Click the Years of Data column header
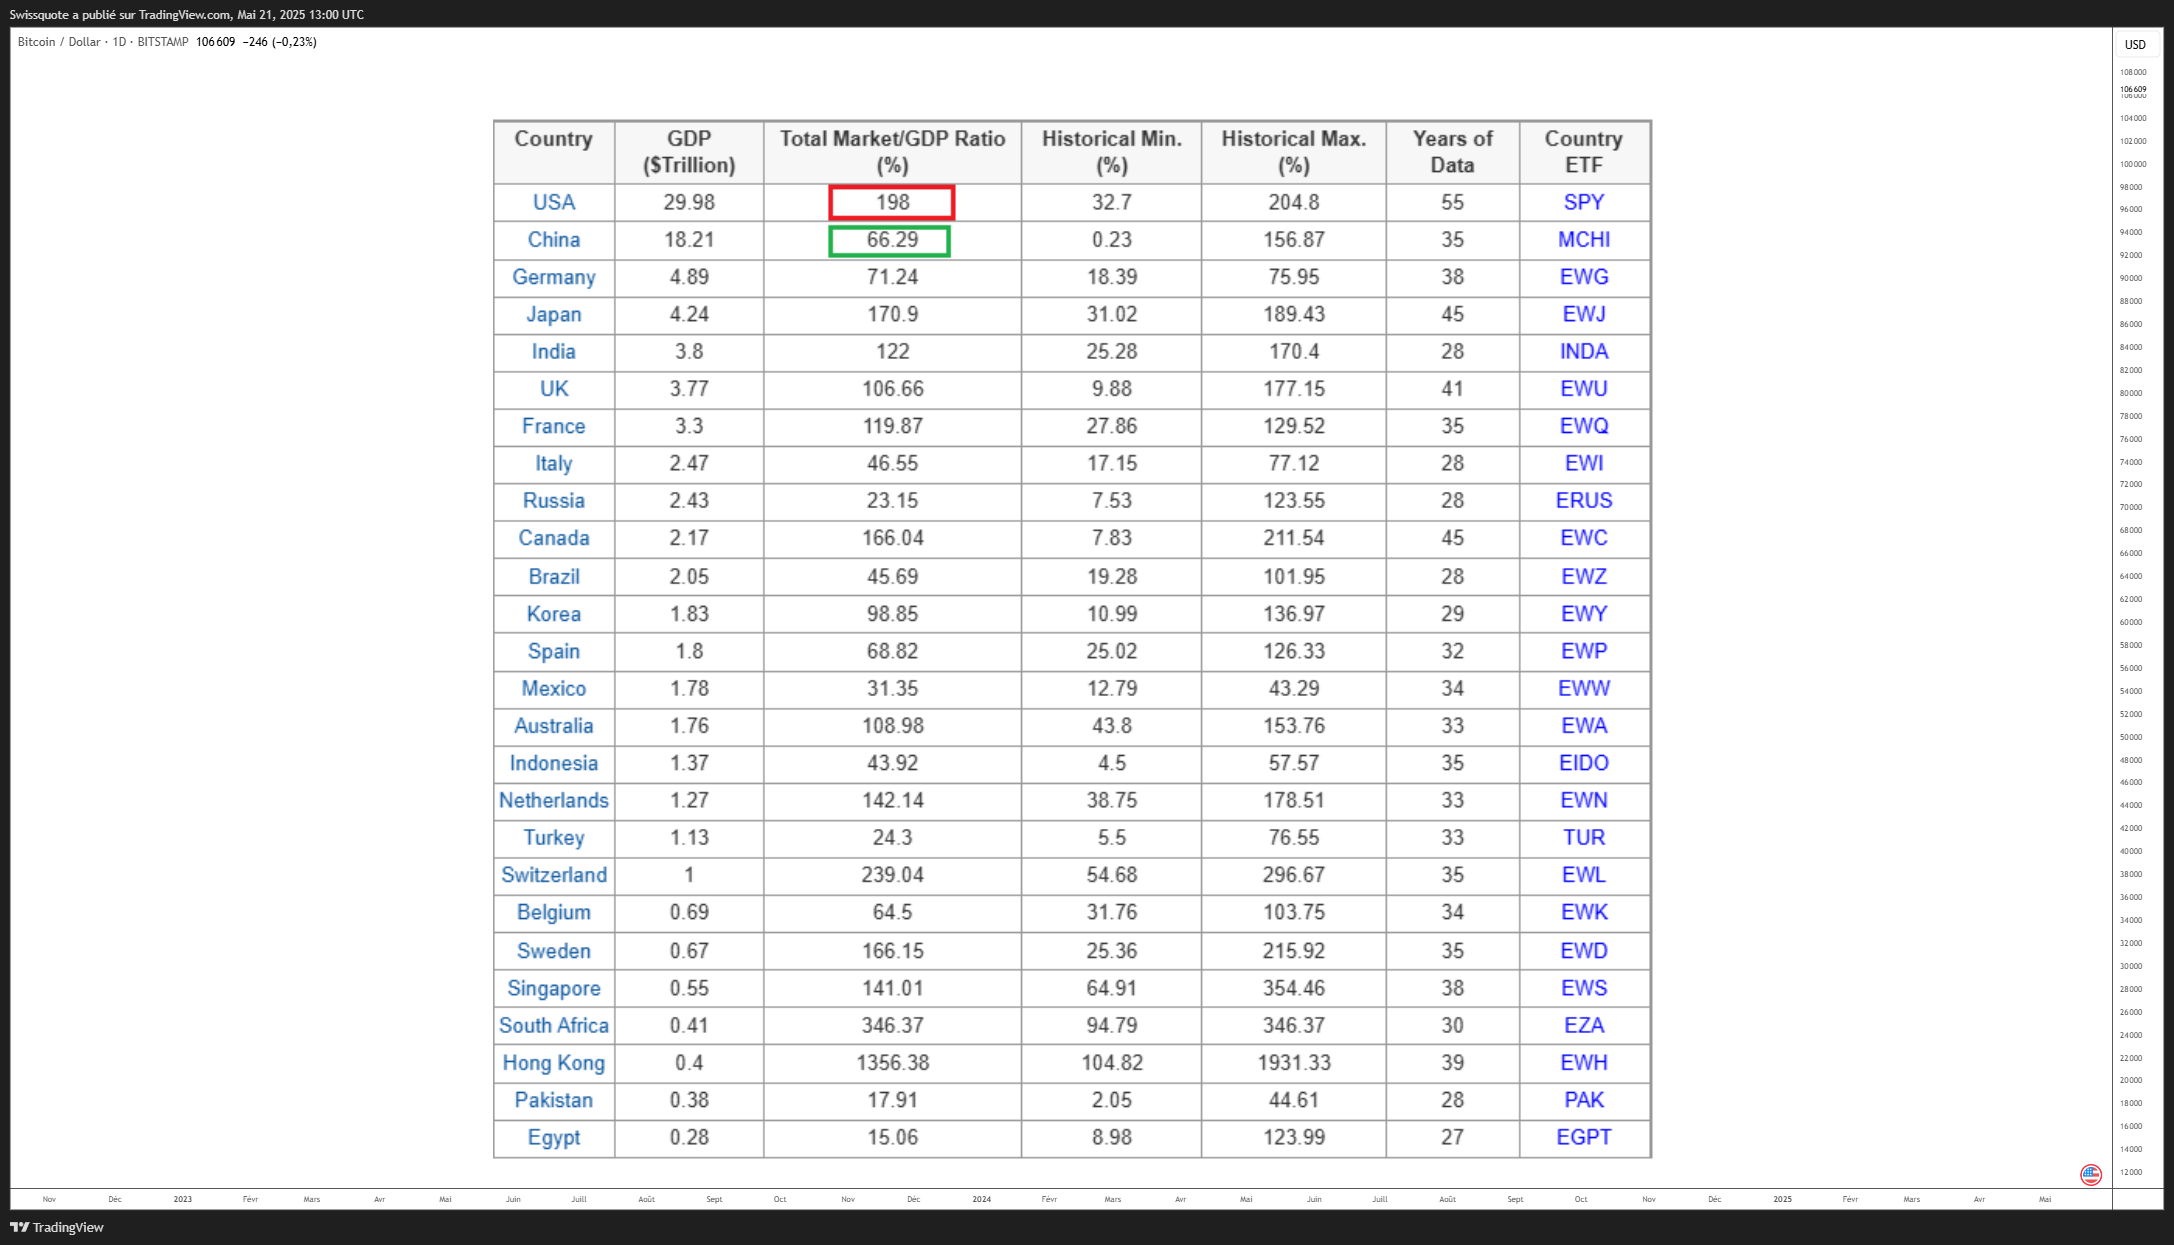Viewport: 2174px width, 1245px height. click(1452, 152)
